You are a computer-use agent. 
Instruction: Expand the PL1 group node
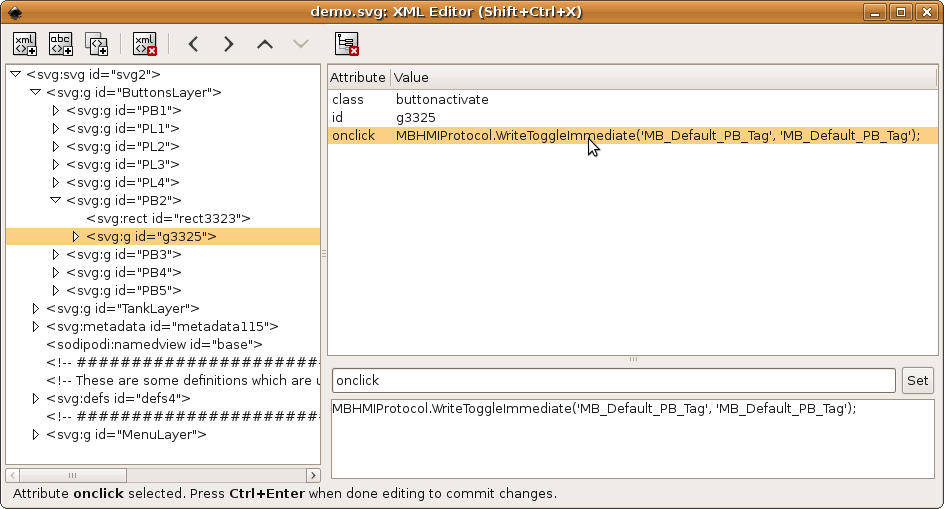(55, 128)
